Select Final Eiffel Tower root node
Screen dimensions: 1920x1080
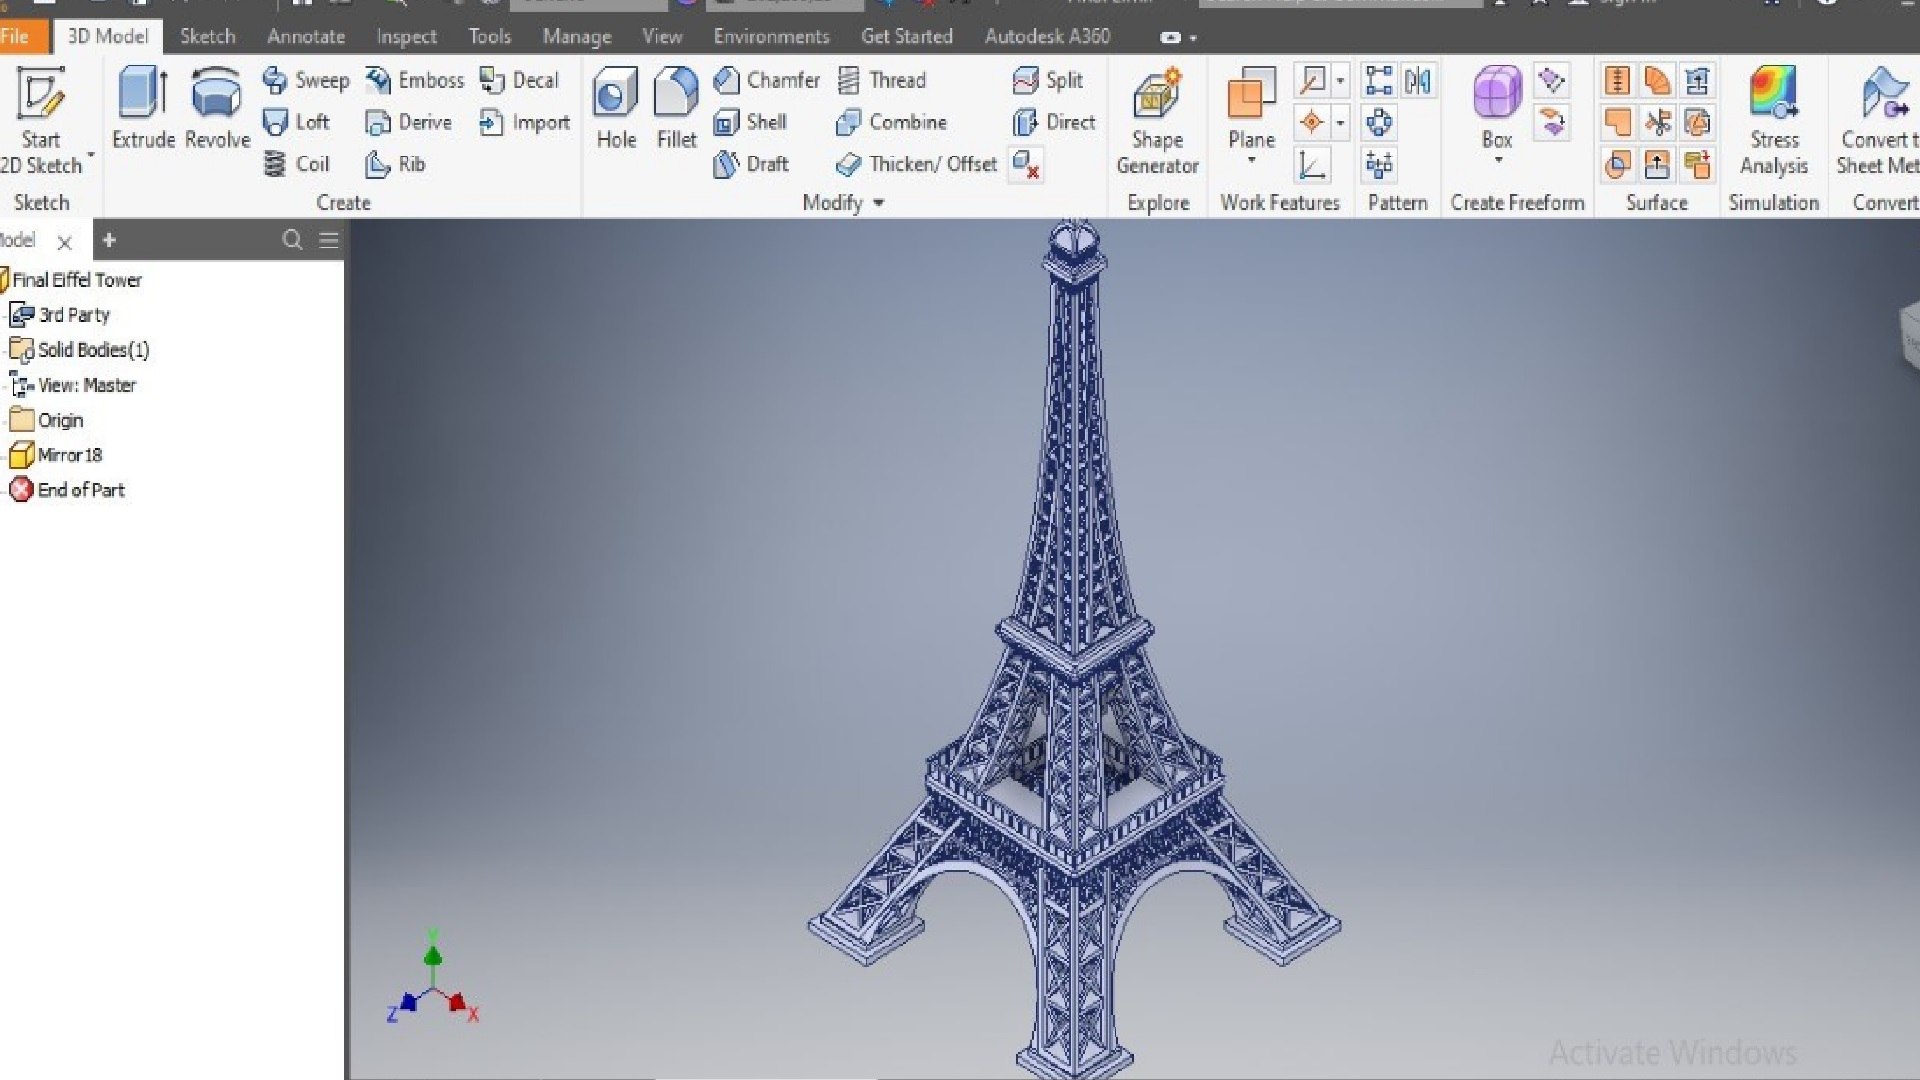pyautogui.click(x=72, y=280)
